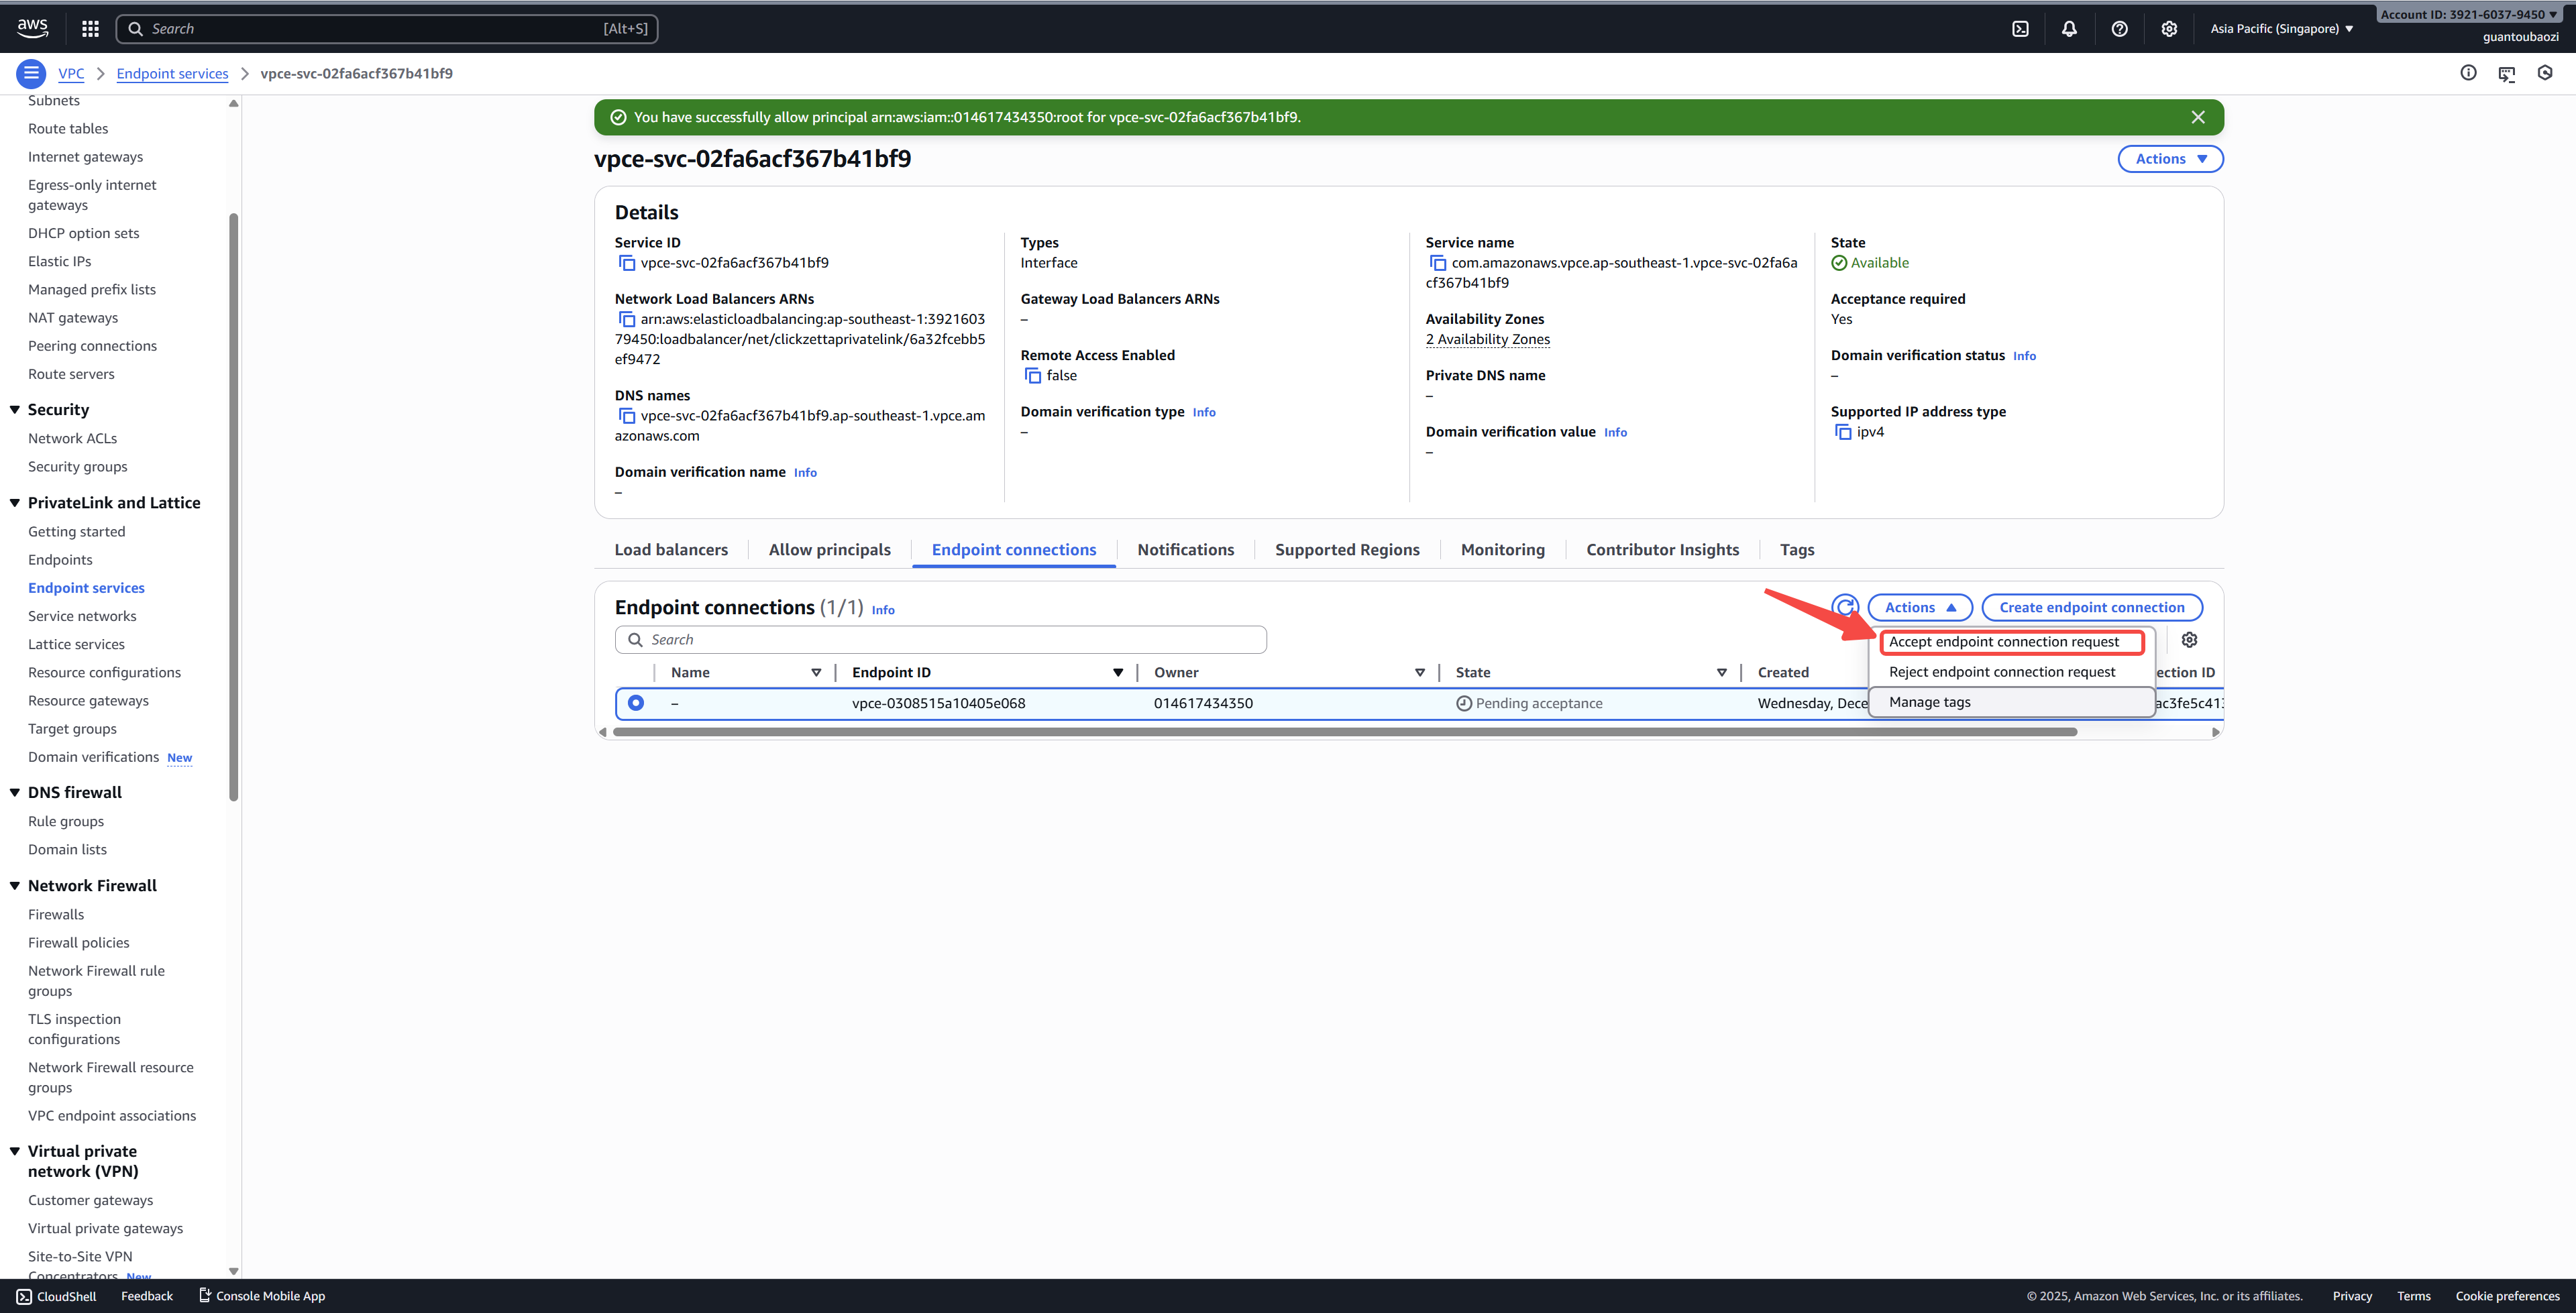
Task: Click the horizontal table scrollbar
Action: click(1344, 732)
